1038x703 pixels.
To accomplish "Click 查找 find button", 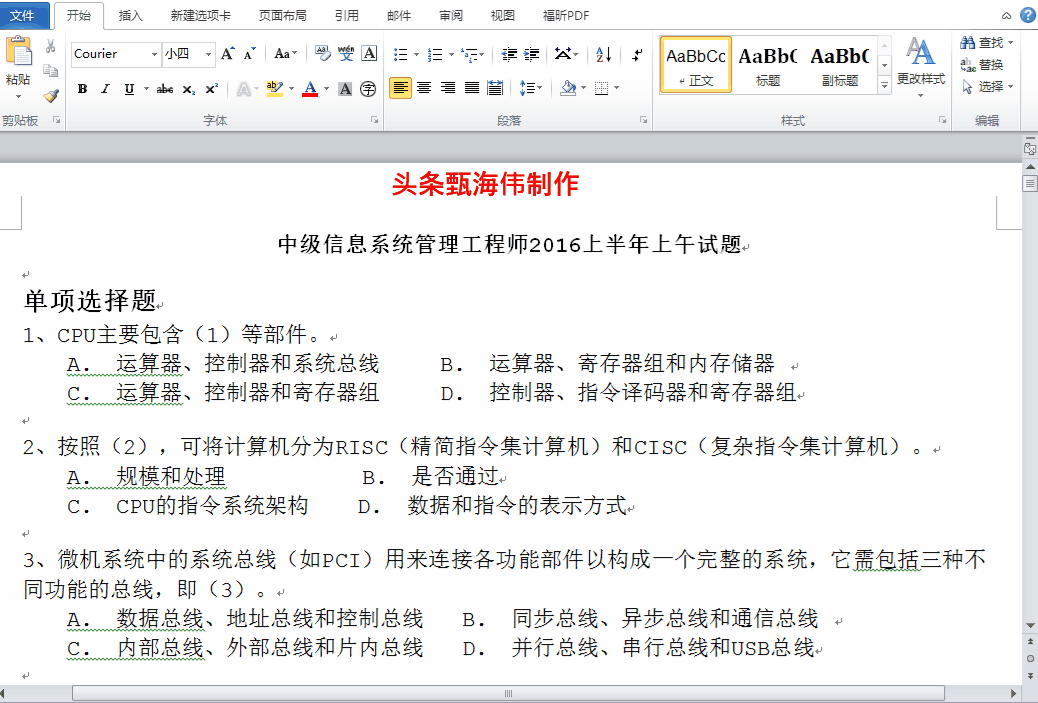I will [x=987, y=43].
